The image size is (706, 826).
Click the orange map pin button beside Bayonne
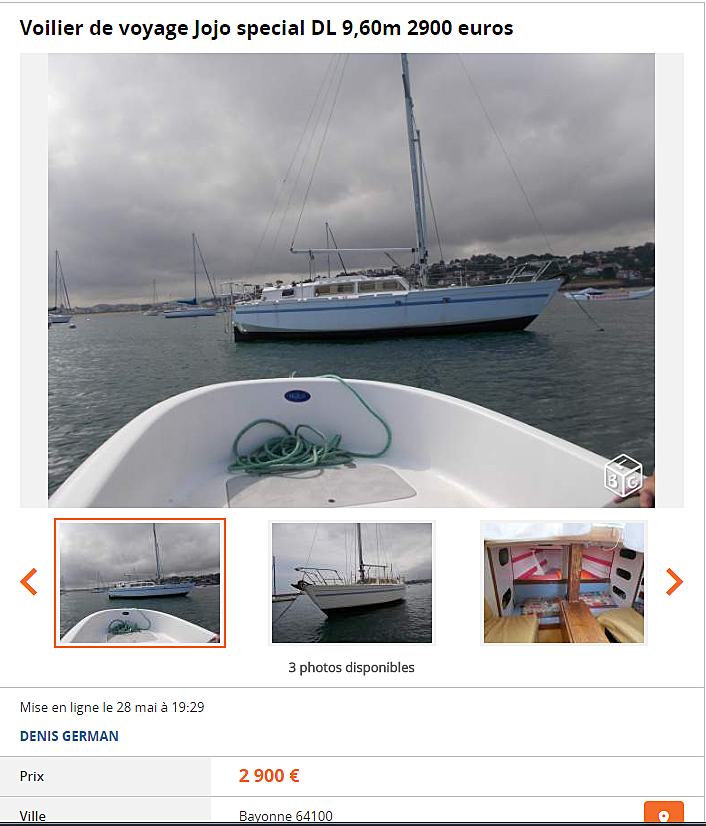pyautogui.click(x=664, y=813)
